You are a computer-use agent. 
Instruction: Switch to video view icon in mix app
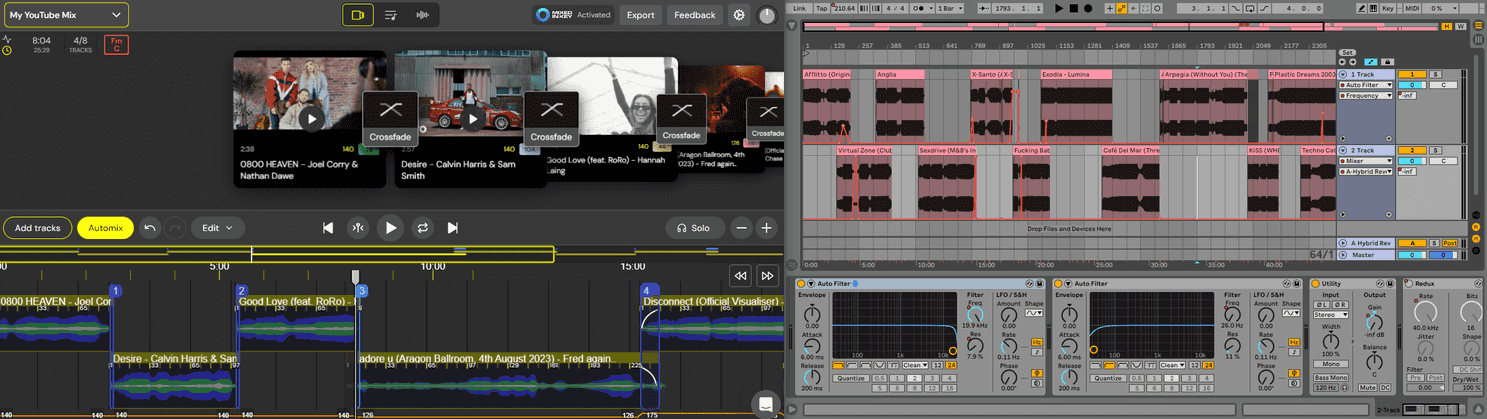point(357,15)
